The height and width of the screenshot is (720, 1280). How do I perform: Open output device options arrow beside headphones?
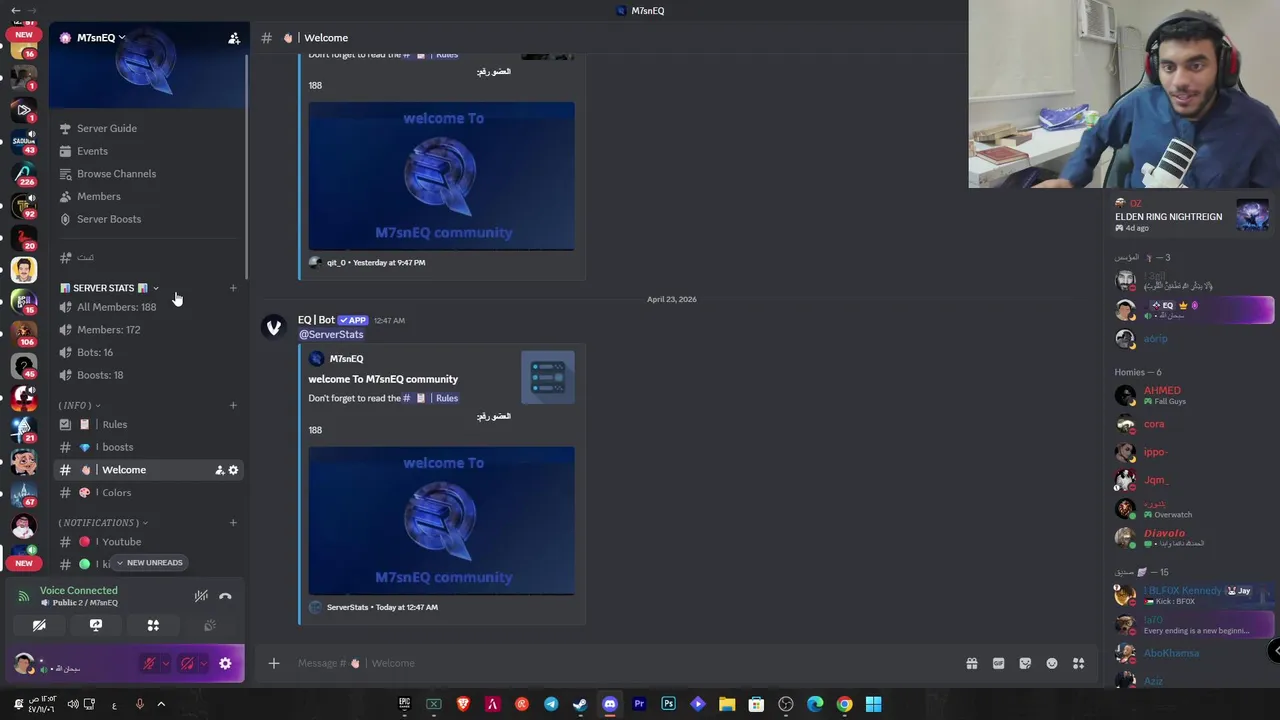pos(203,663)
